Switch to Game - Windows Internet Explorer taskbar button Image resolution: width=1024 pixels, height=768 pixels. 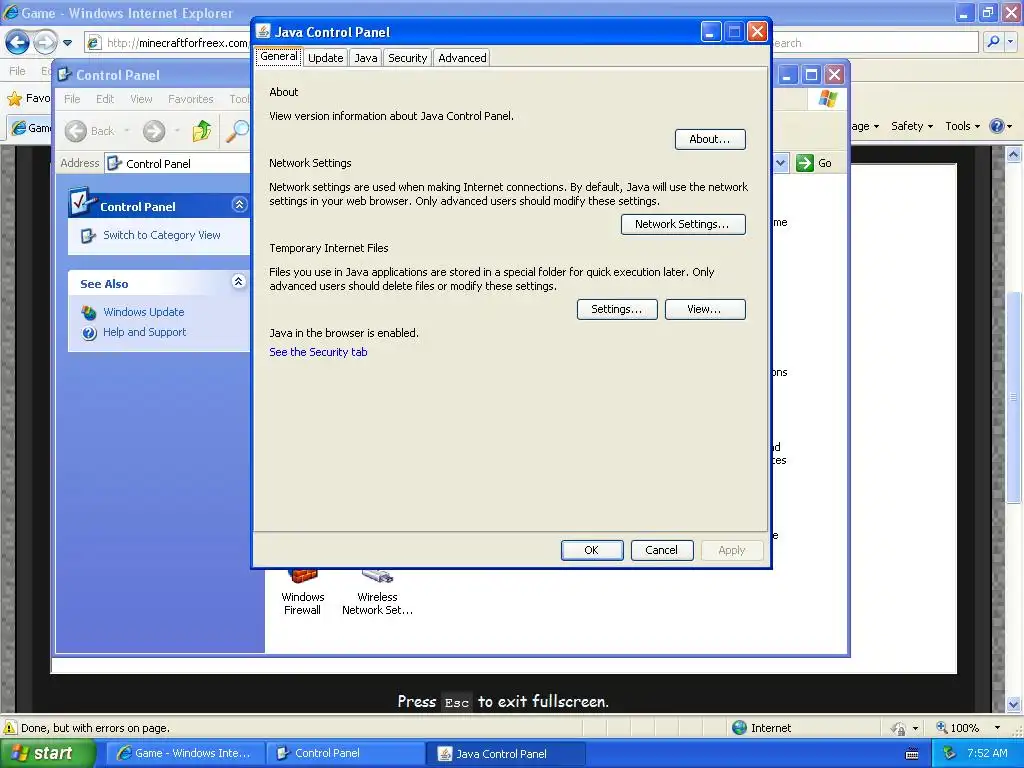pyautogui.click(x=185, y=753)
